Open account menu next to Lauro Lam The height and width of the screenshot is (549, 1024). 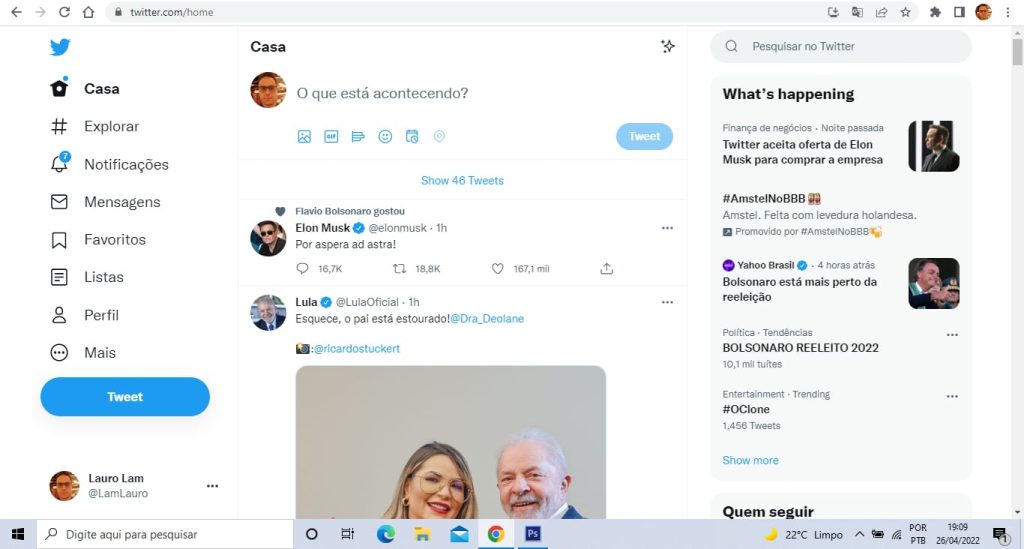[212, 486]
